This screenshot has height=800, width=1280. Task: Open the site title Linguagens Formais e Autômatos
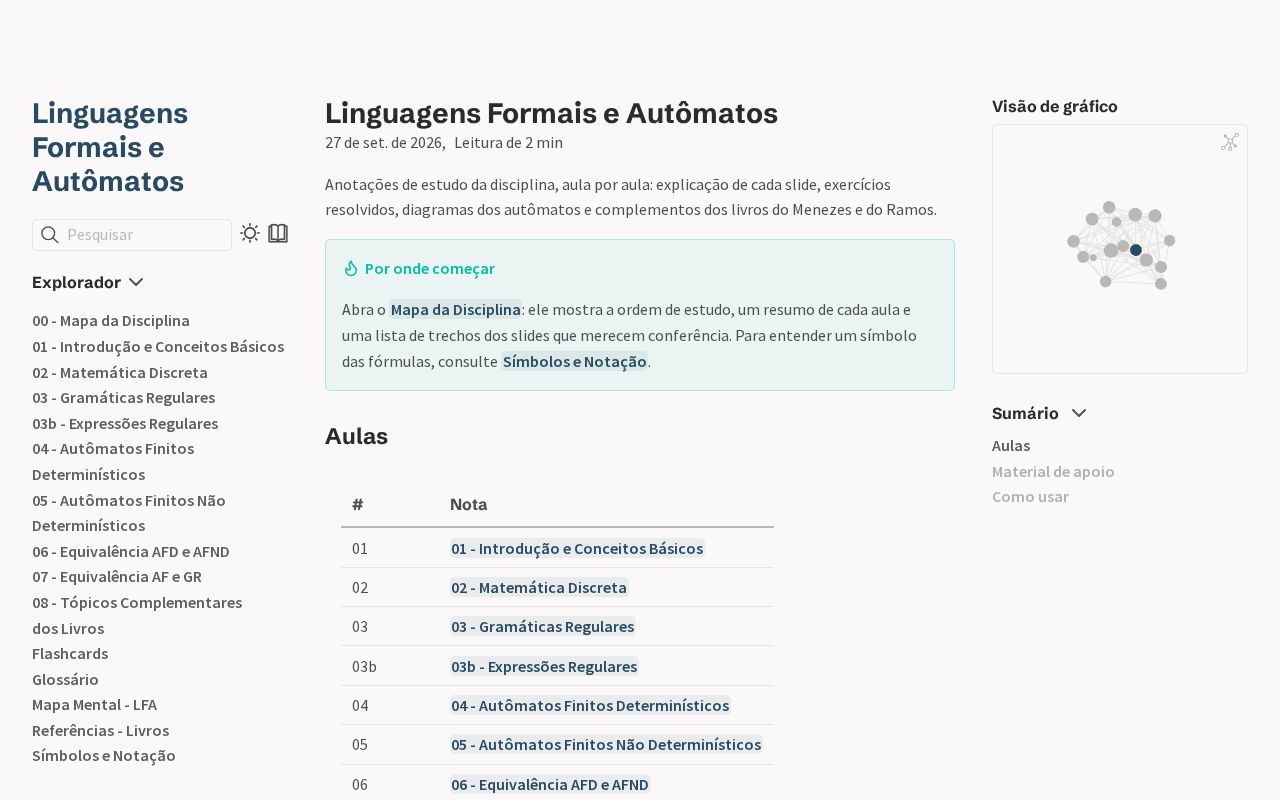[x=110, y=147]
